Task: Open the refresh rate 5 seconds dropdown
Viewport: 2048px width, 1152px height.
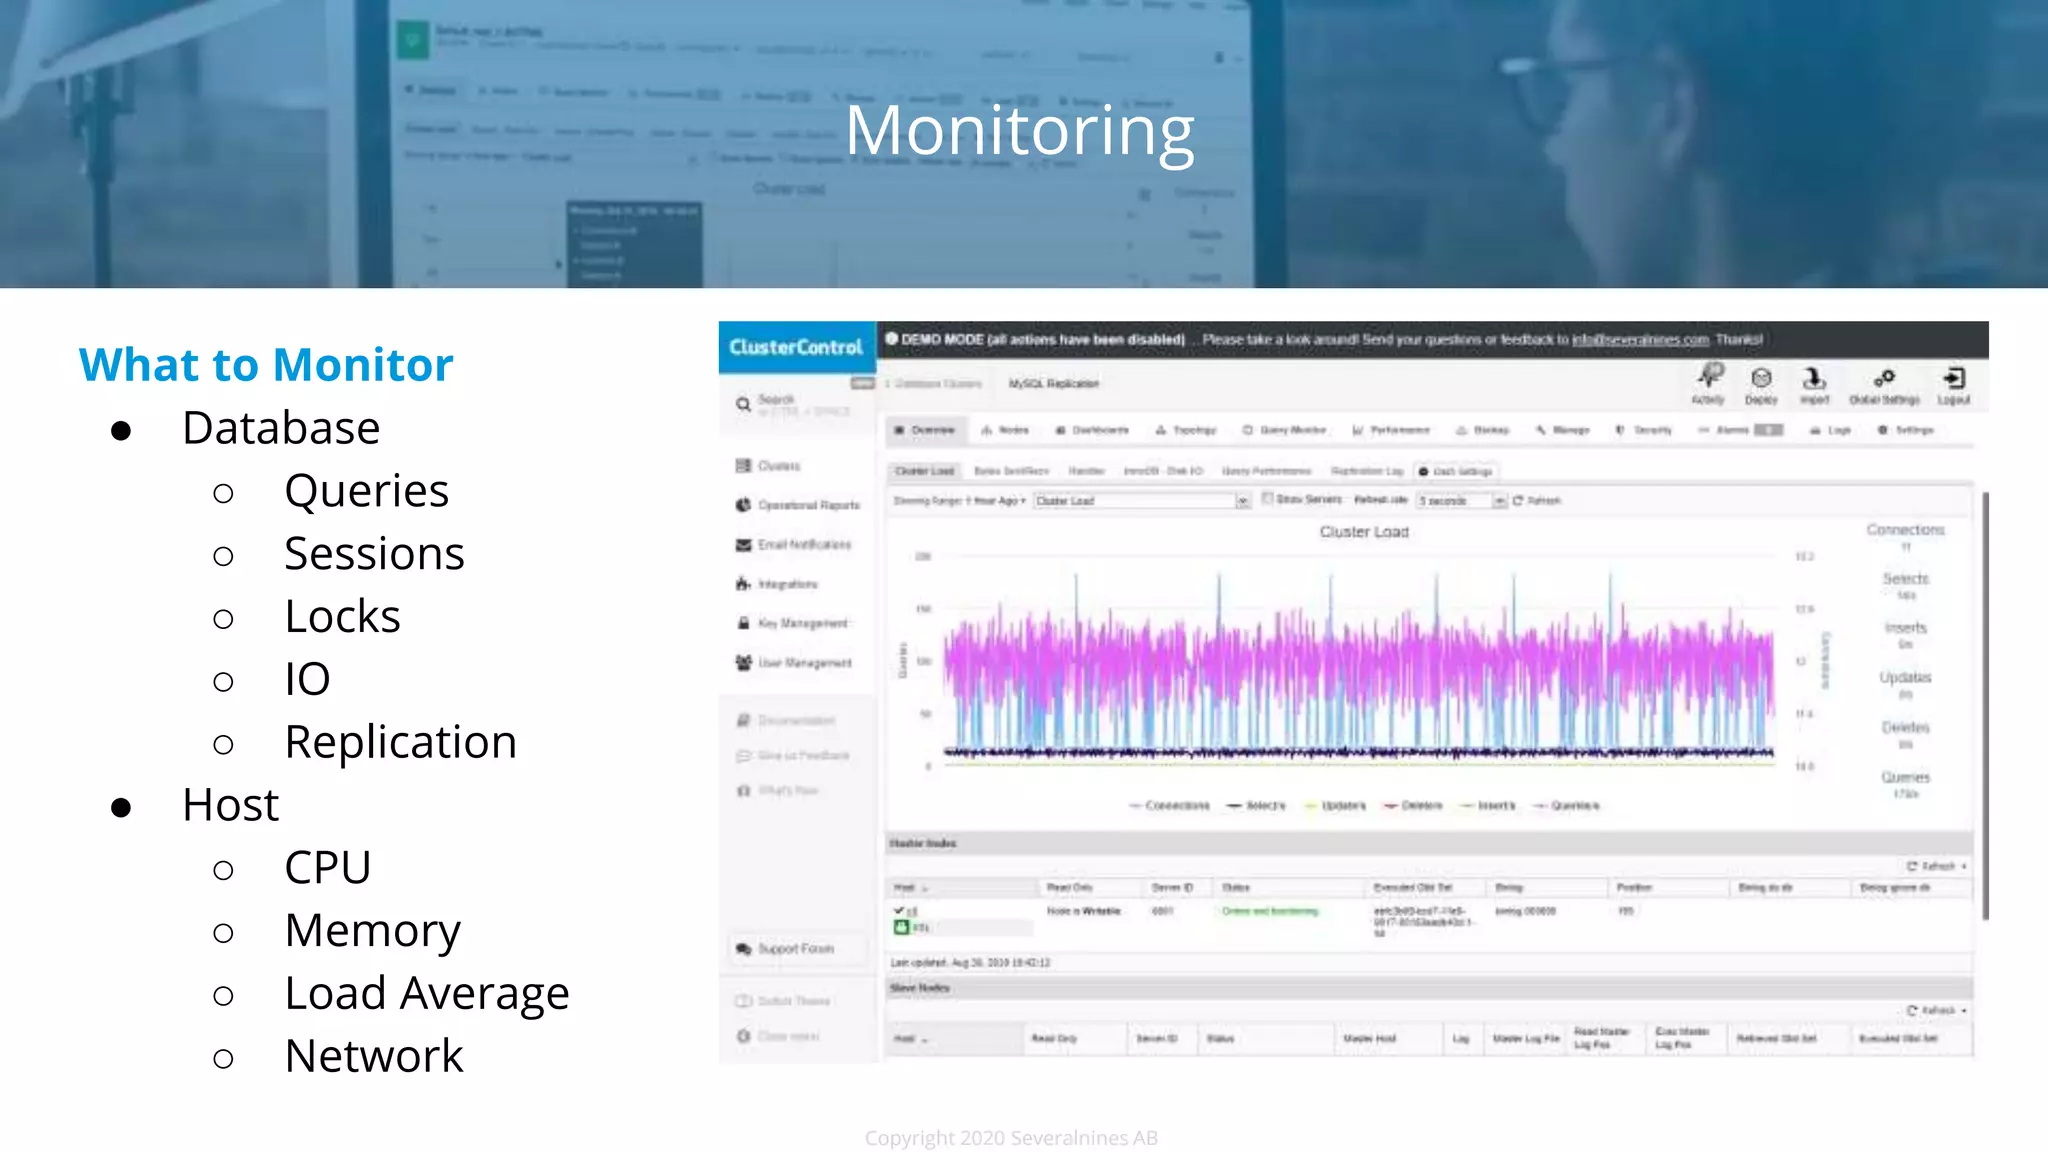Action: click(x=1461, y=501)
